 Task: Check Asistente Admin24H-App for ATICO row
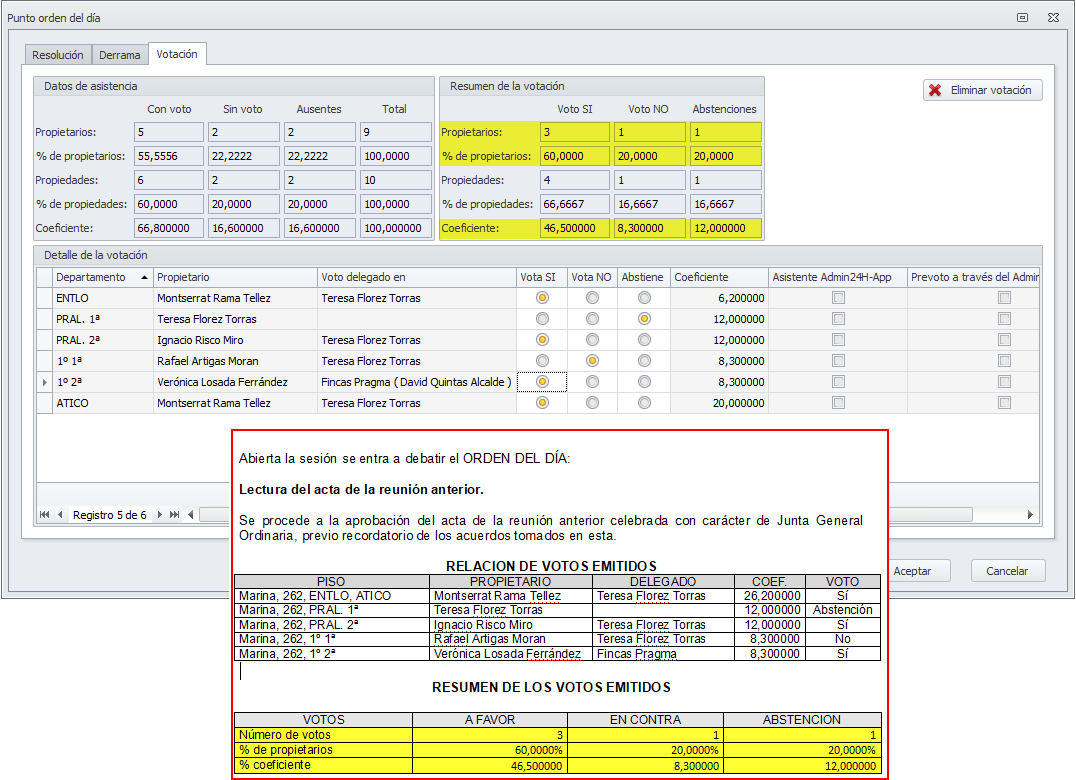click(838, 403)
